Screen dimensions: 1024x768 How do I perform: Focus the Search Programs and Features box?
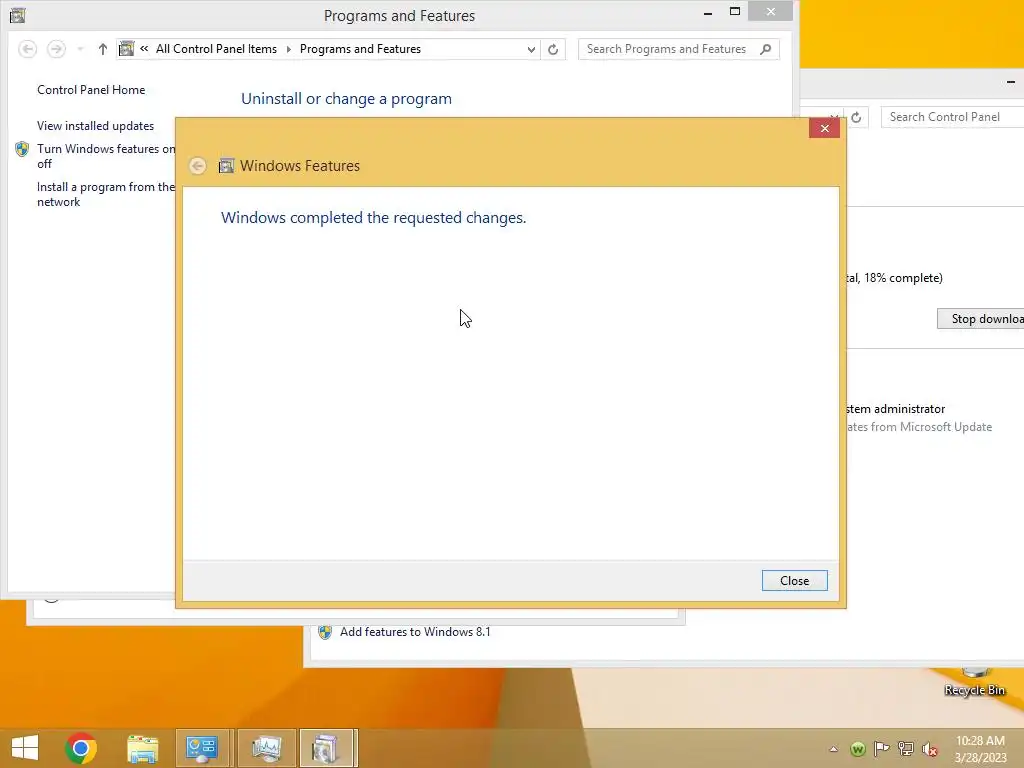(x=678, y=49)
